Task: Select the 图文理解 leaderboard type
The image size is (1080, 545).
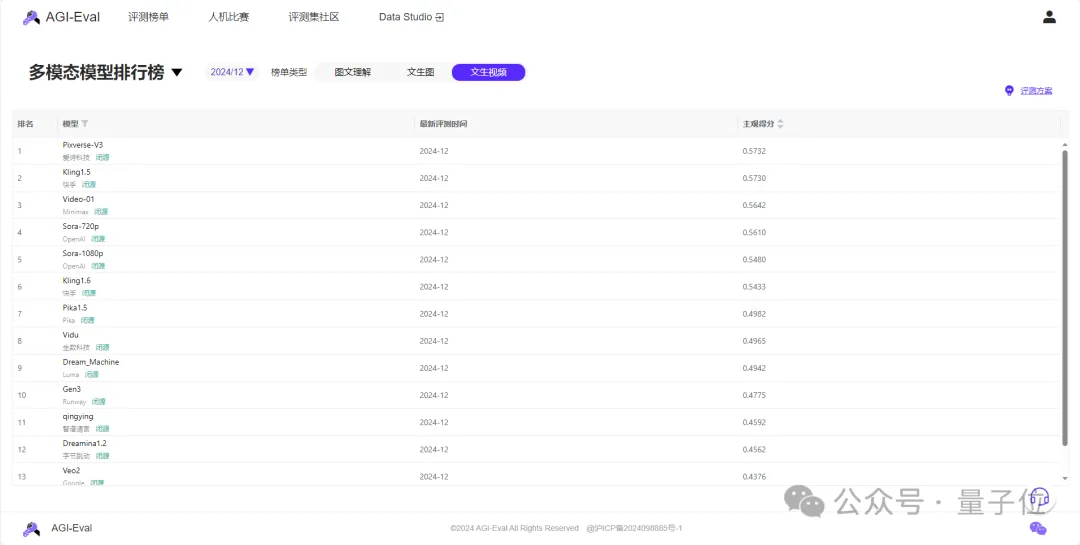Action: pyautogui.click(x=352, y=72)
